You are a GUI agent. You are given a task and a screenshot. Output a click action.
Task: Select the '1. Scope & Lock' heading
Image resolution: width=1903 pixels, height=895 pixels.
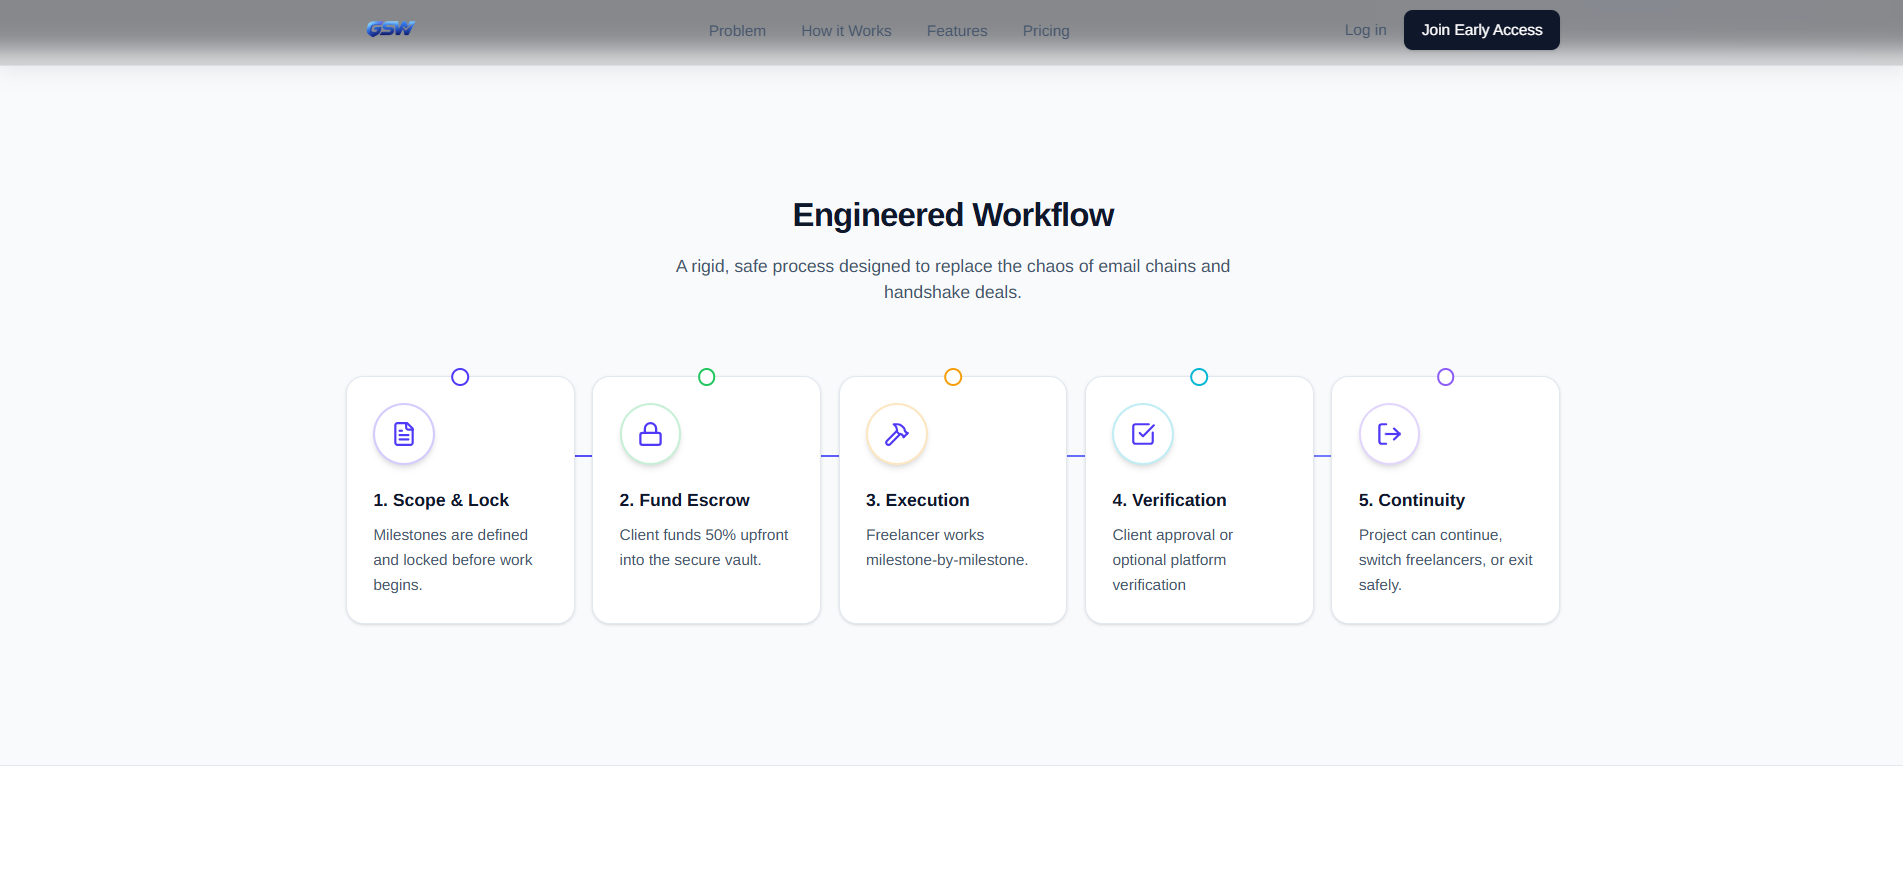[441, 500]
